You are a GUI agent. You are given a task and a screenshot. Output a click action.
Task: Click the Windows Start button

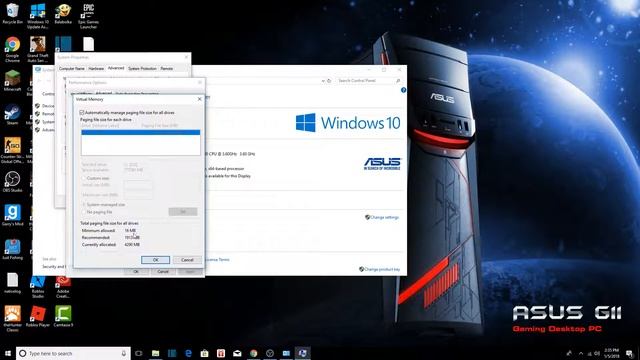point(8,353)
